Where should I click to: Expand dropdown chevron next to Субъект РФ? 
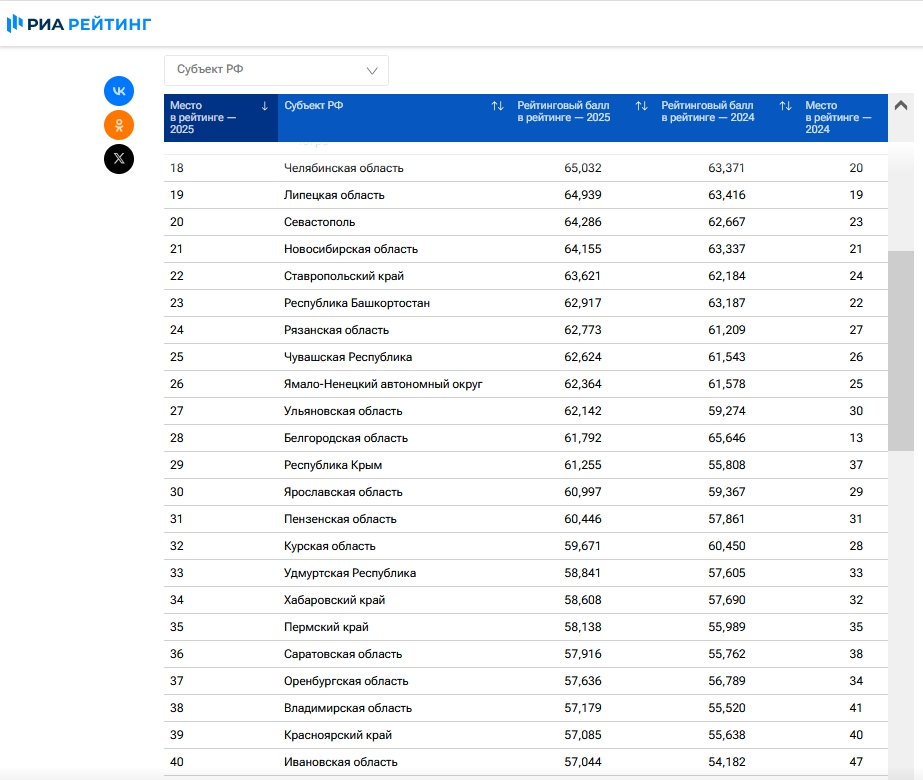click(x=372, y=71)
